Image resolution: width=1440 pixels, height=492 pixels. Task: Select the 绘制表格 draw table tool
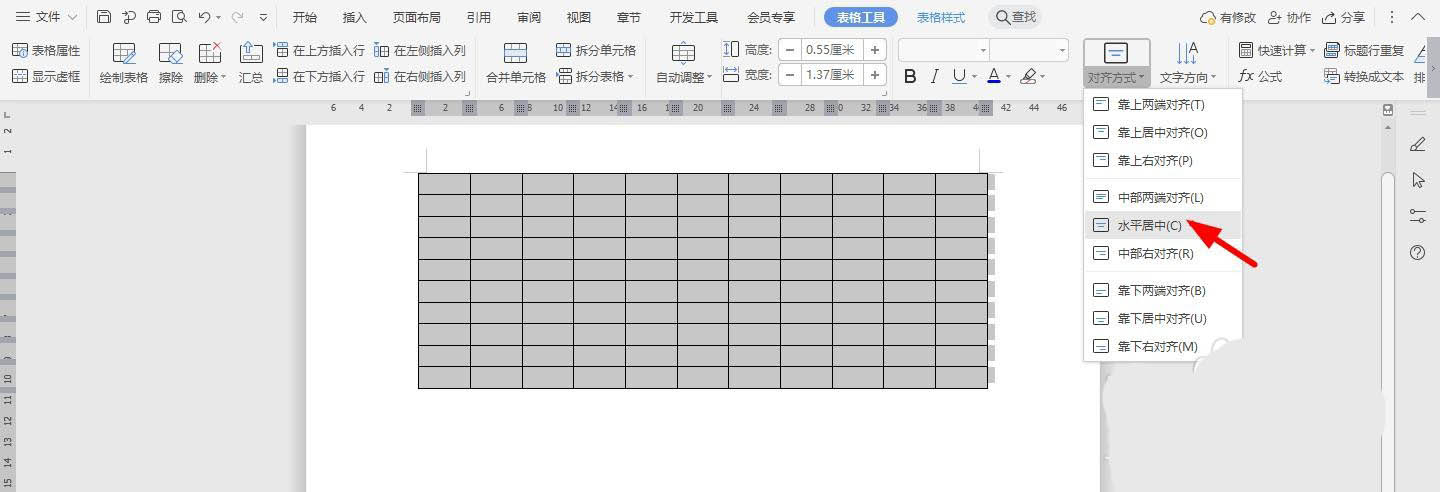(124, 63)
